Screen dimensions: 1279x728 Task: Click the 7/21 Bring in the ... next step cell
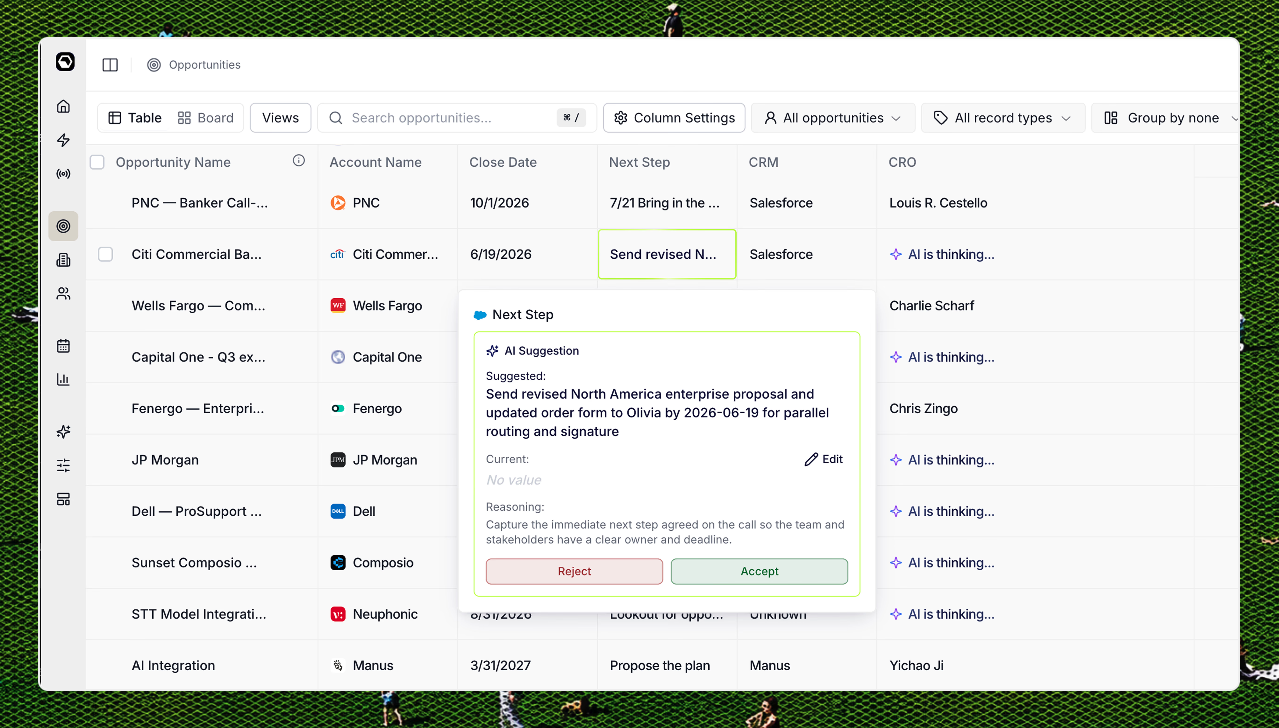665,203
